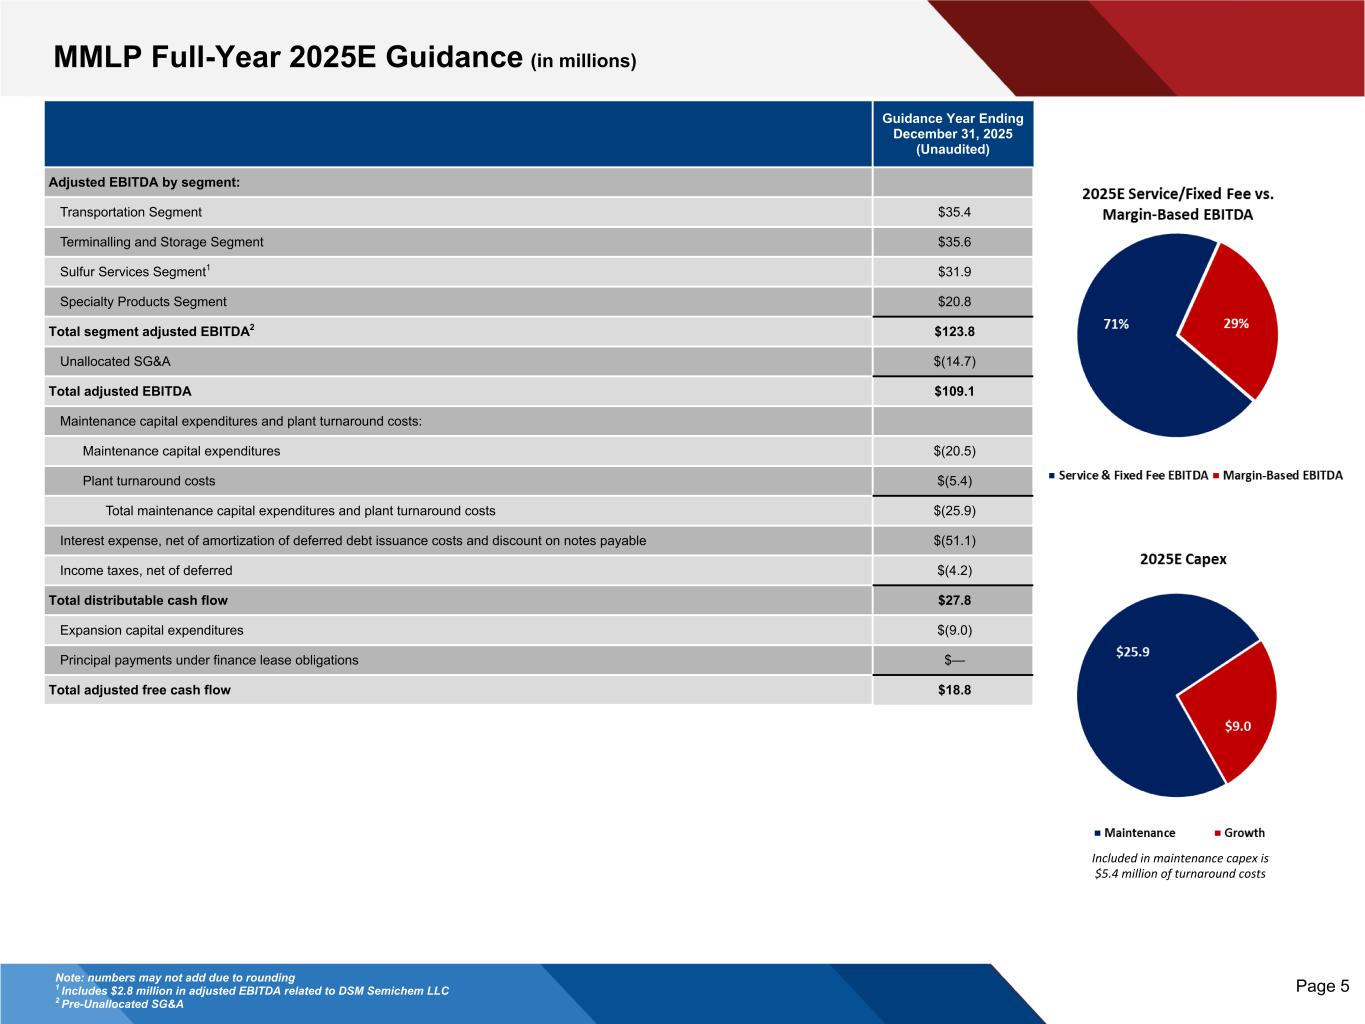Screen dimensions: 1365x1024
Task: Click the Expansion capital expenditures row label
Action: (151, 630)
